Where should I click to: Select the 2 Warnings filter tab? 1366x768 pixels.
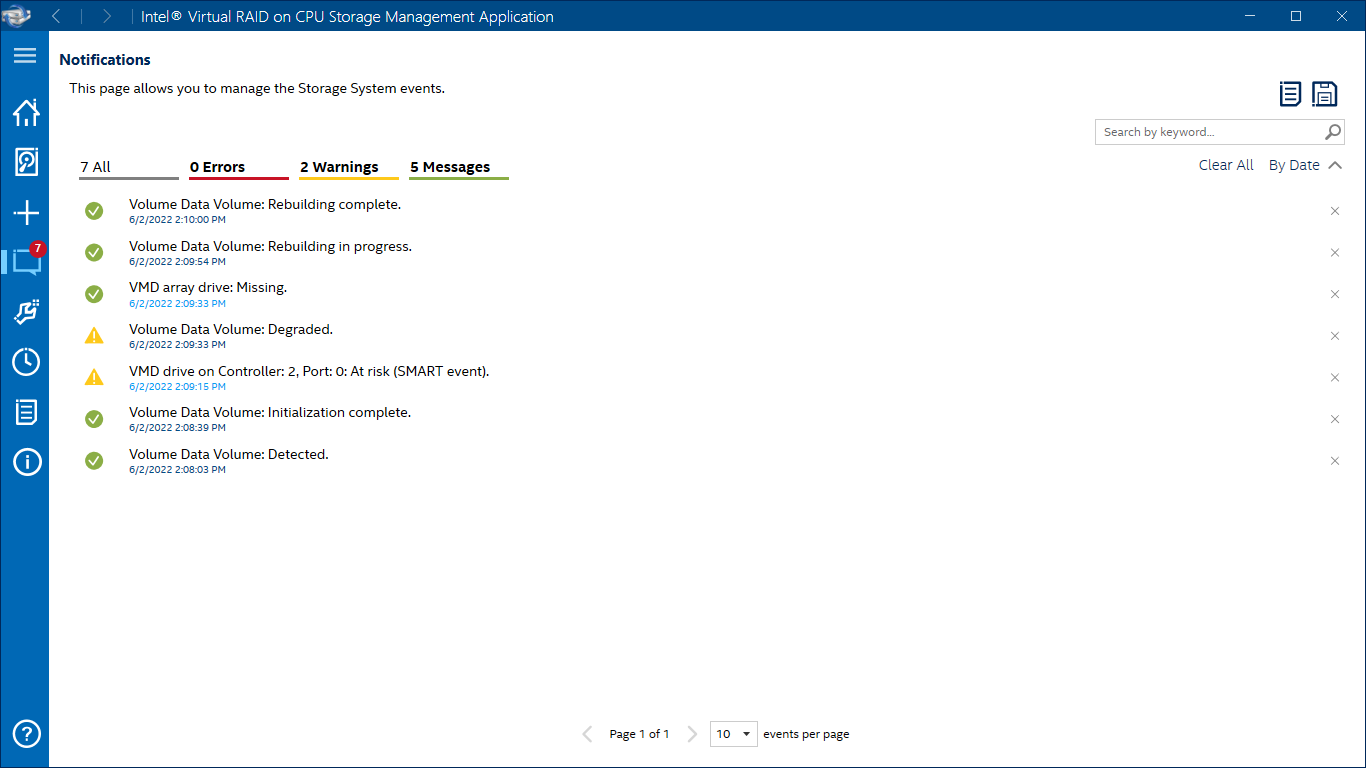(x=349, y=167)
